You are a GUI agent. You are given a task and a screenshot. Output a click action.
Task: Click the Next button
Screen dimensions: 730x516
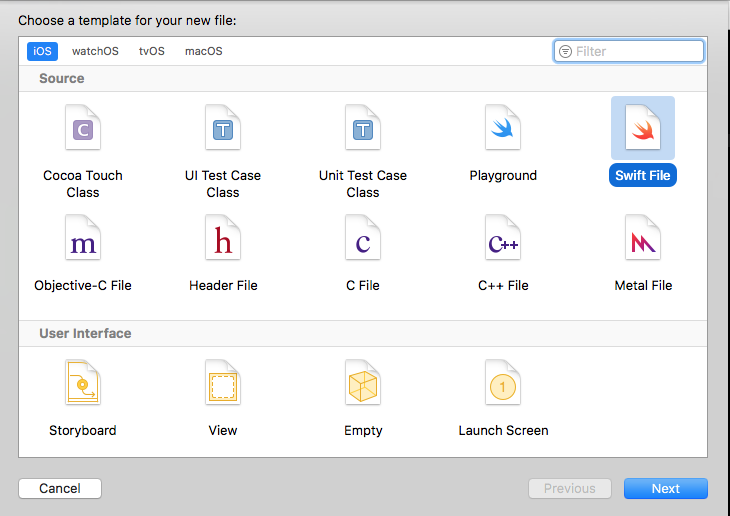pyautogui.click(x=665, y=489)
